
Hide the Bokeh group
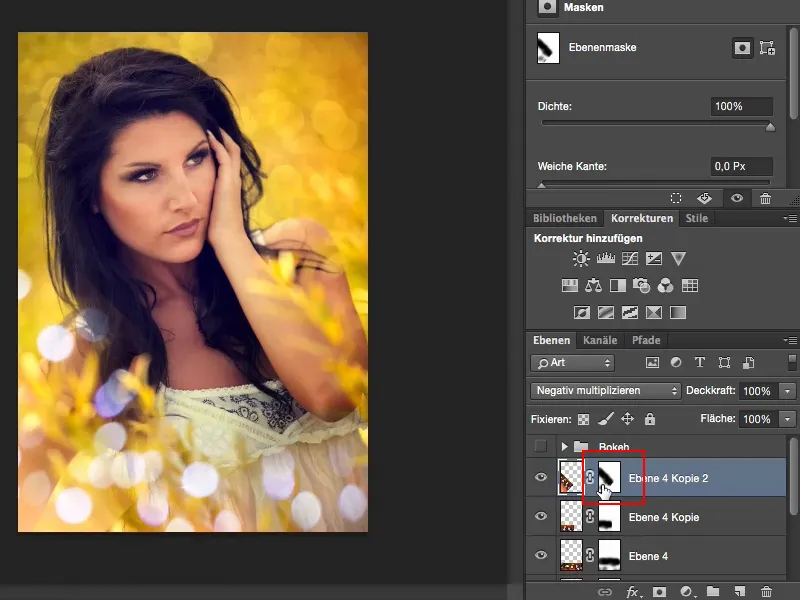pyautogui.click(x=541, y=447)
